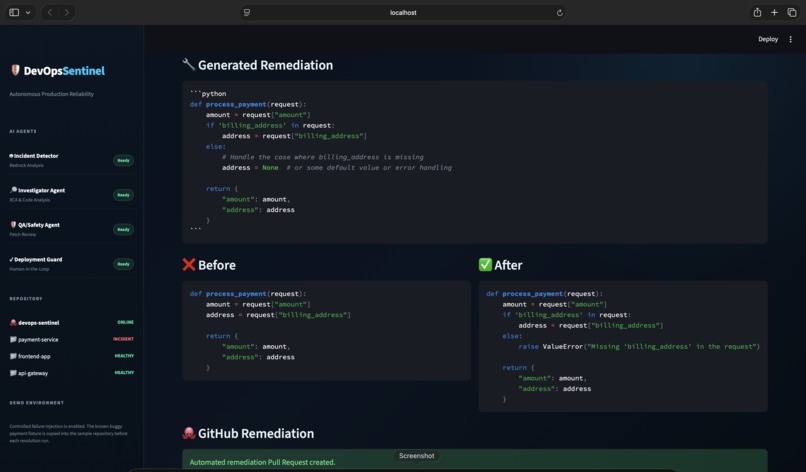Open the page settings icon in address bar
The image size is (806, 472).
[x=247, y=12]
